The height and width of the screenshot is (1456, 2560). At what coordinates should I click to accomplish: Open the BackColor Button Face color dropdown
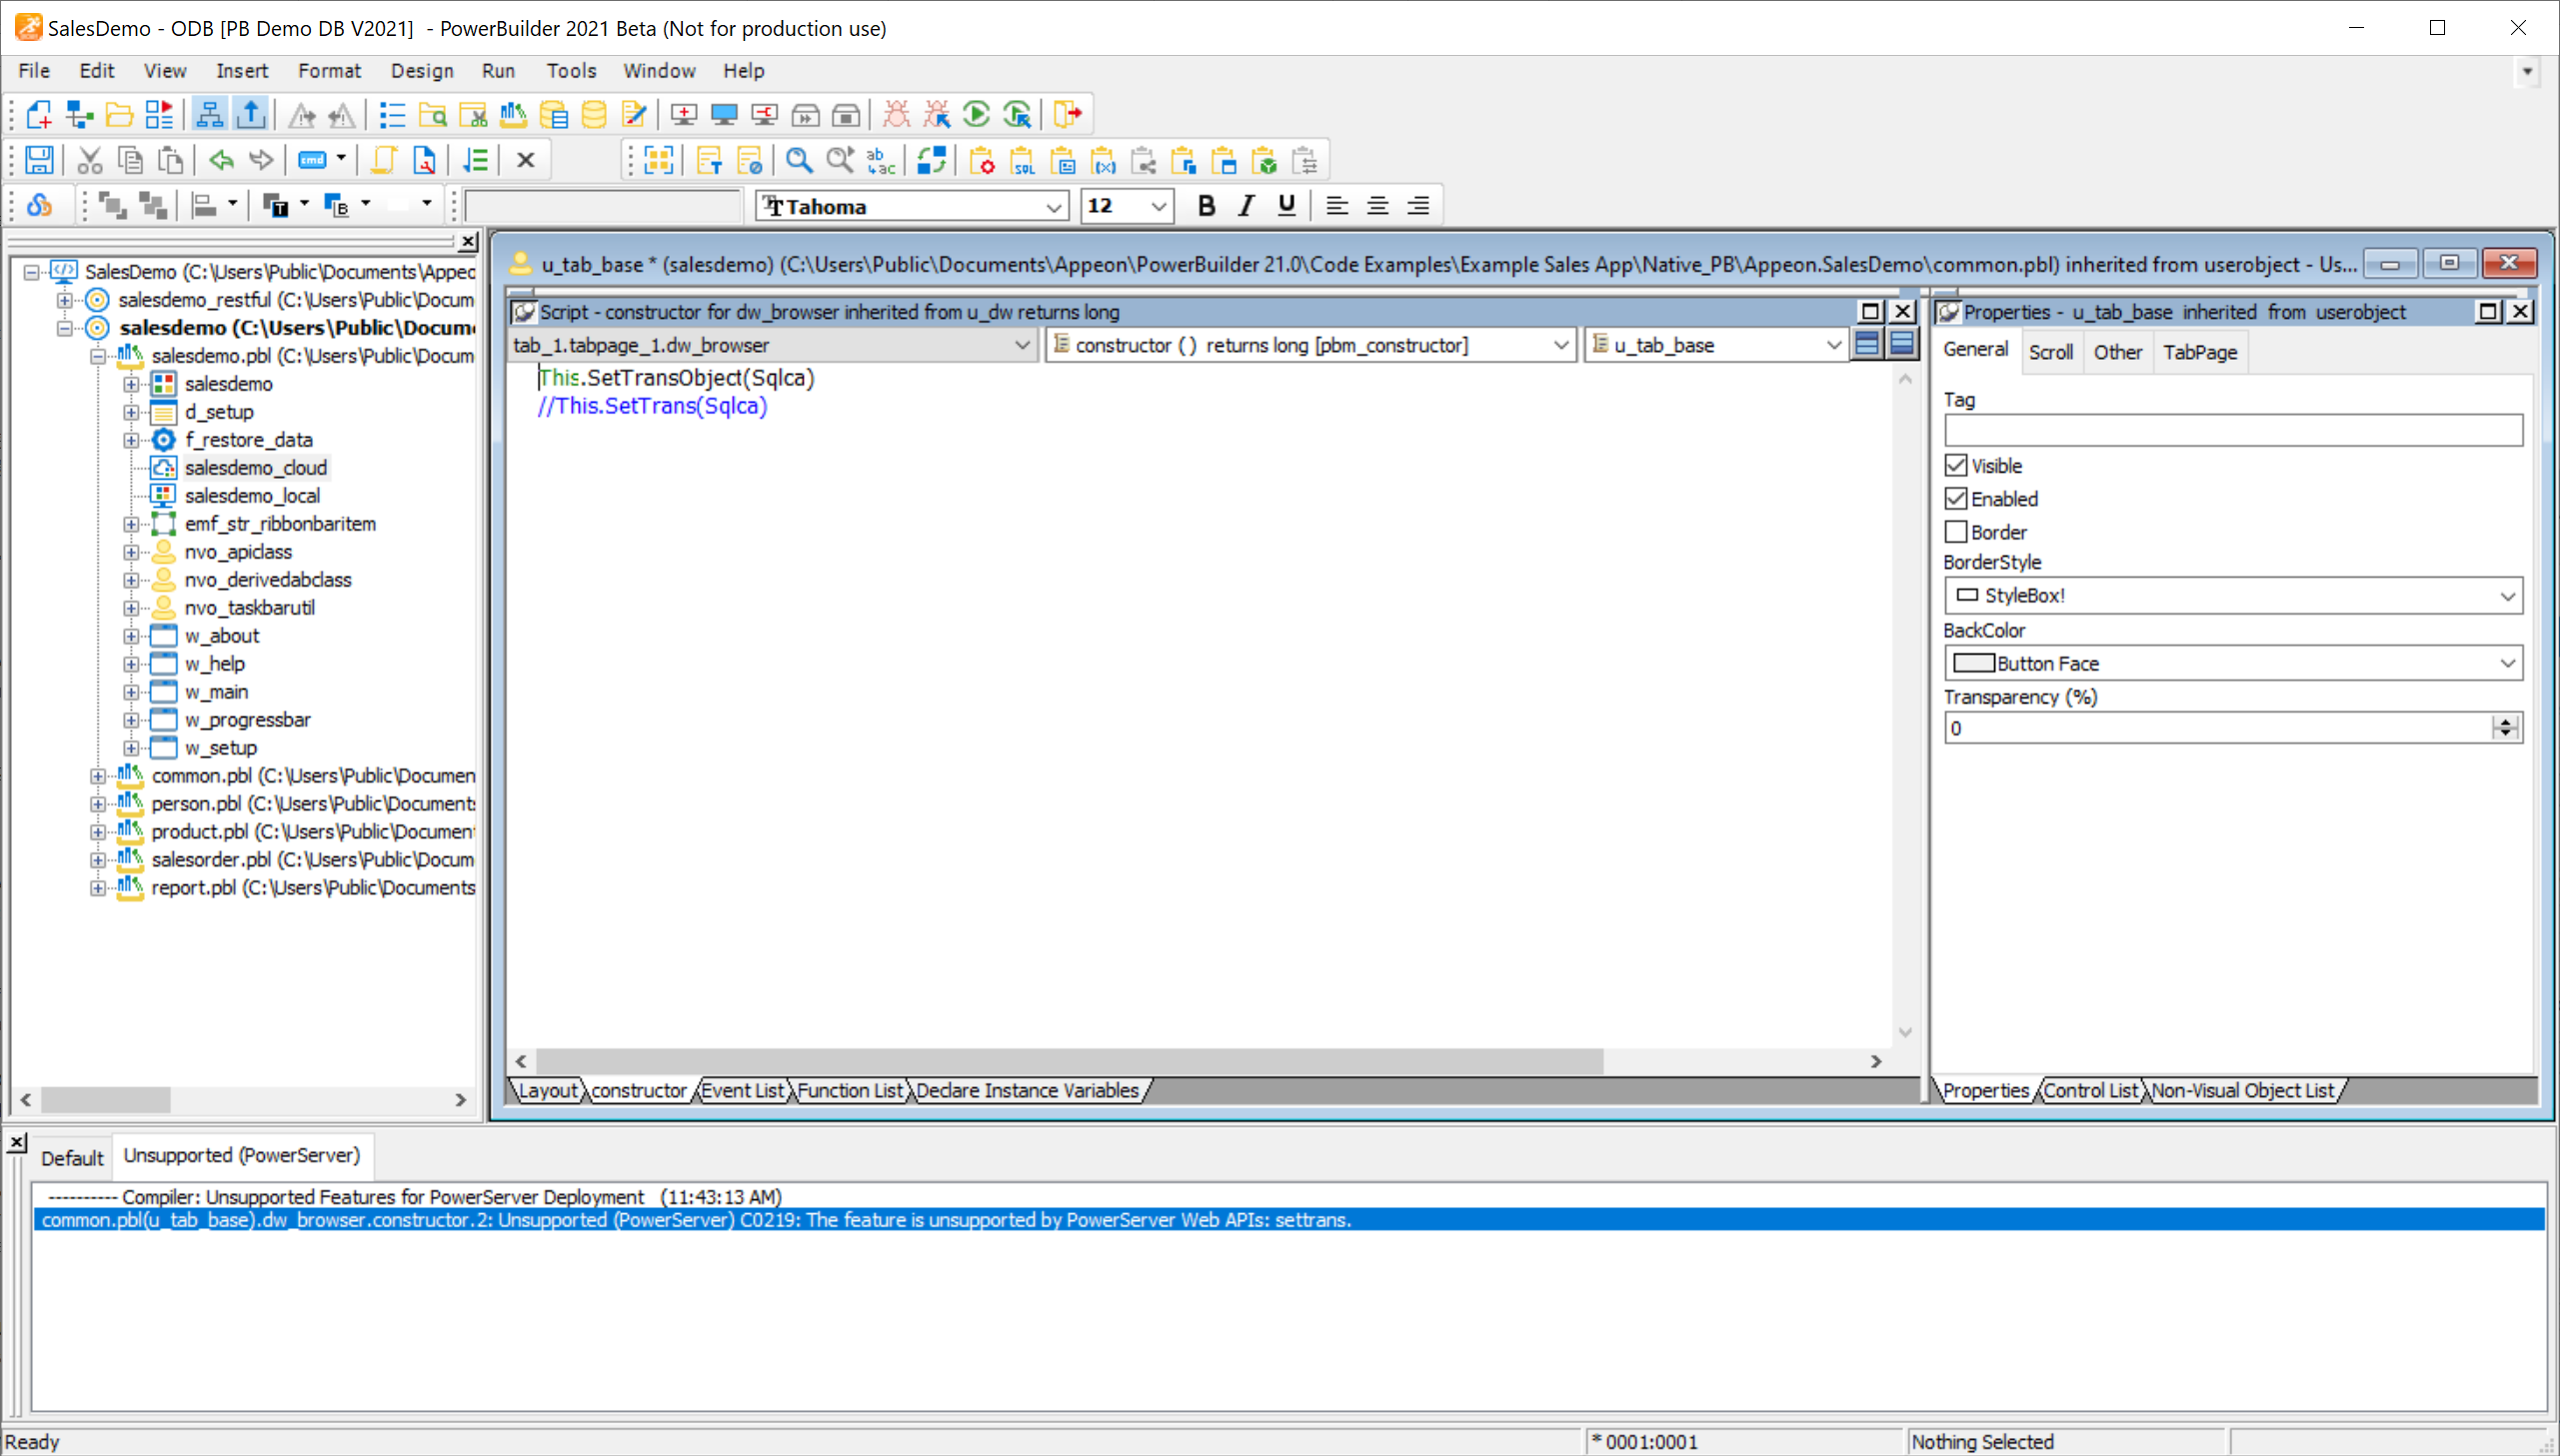[2507, 664]
